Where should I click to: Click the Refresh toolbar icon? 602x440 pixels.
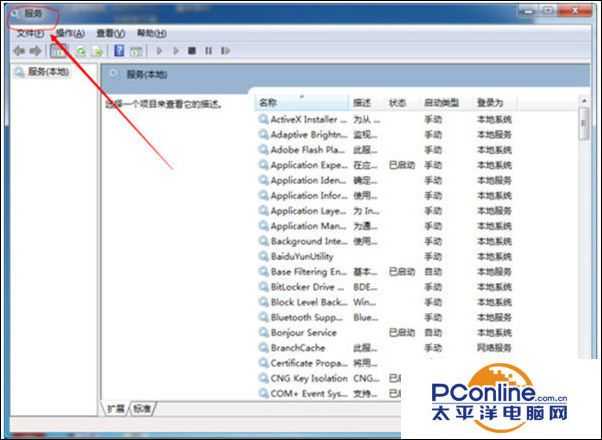click(x=80, y=51)
